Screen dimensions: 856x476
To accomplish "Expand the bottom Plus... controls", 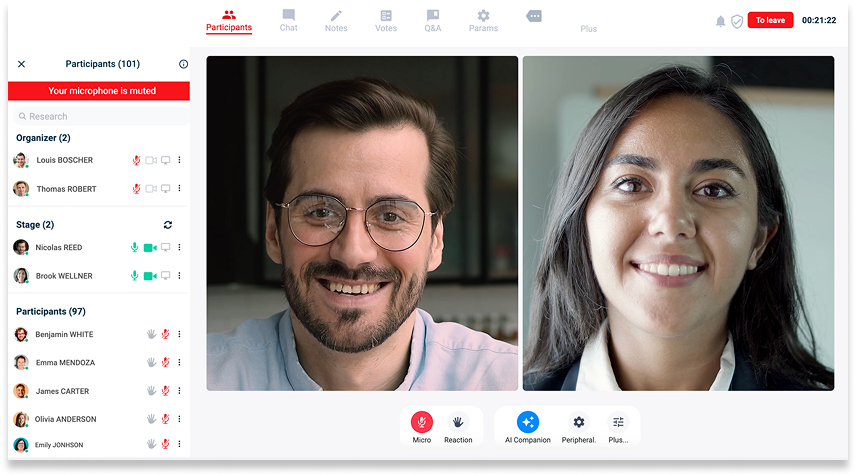I will 618,423.
